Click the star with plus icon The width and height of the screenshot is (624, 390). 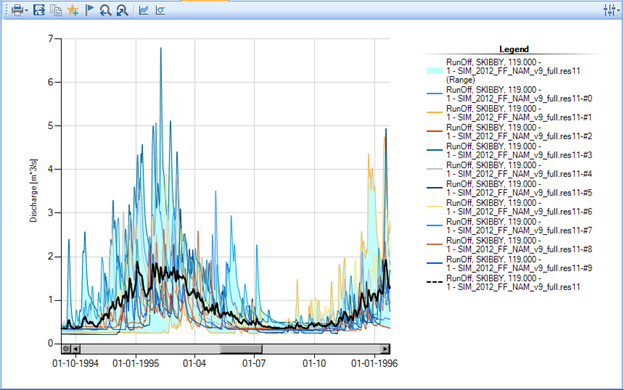73,10
